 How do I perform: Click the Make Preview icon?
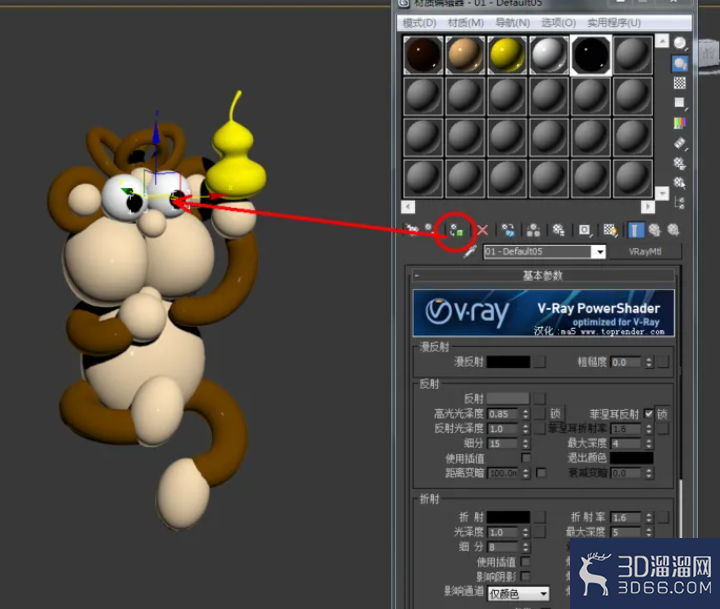680,143
